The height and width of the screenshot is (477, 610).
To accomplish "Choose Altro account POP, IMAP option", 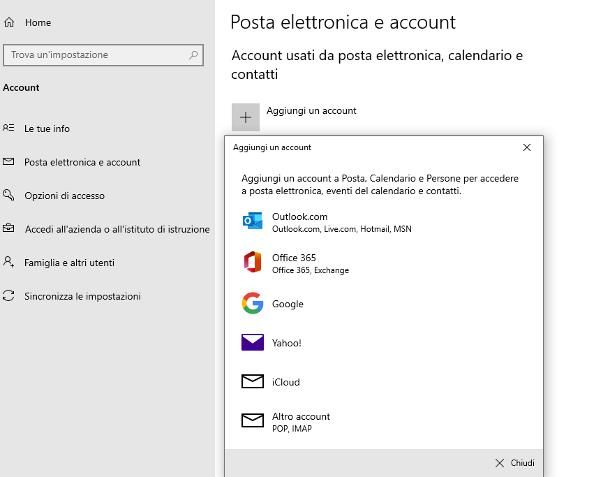I will (383, 422).
